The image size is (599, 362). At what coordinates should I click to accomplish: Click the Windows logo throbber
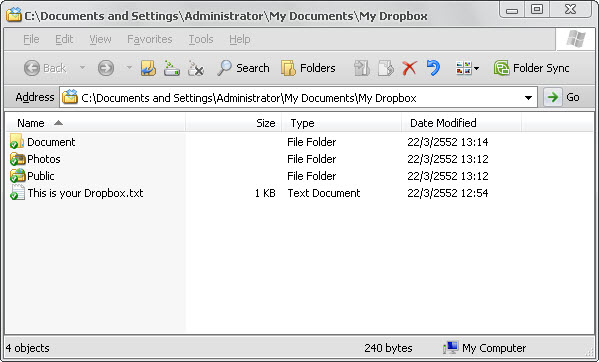tap(576, 39)
